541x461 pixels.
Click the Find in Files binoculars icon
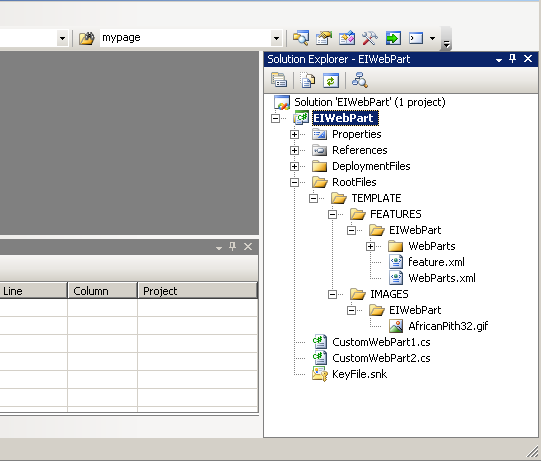click(86, 38)
